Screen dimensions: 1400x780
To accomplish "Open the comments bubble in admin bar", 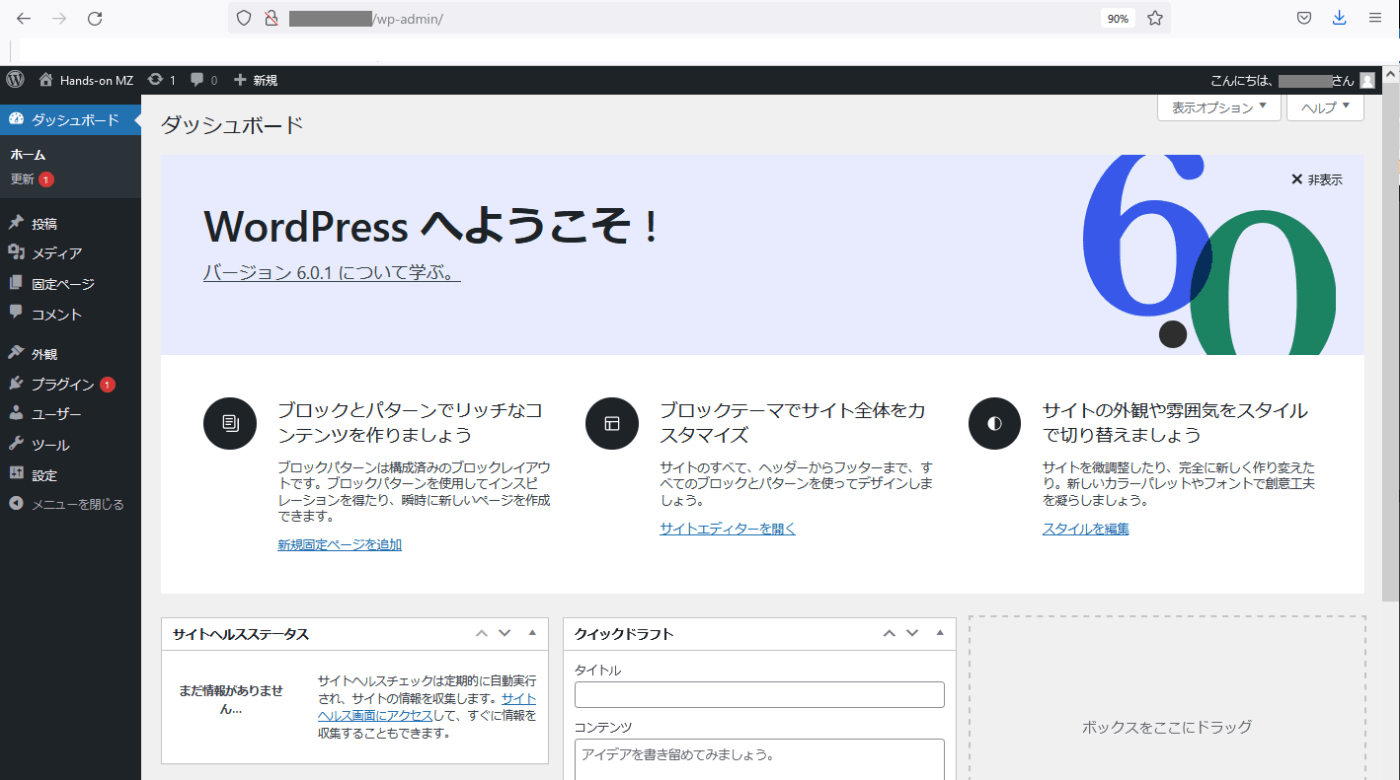I will (x=198, y=80).
